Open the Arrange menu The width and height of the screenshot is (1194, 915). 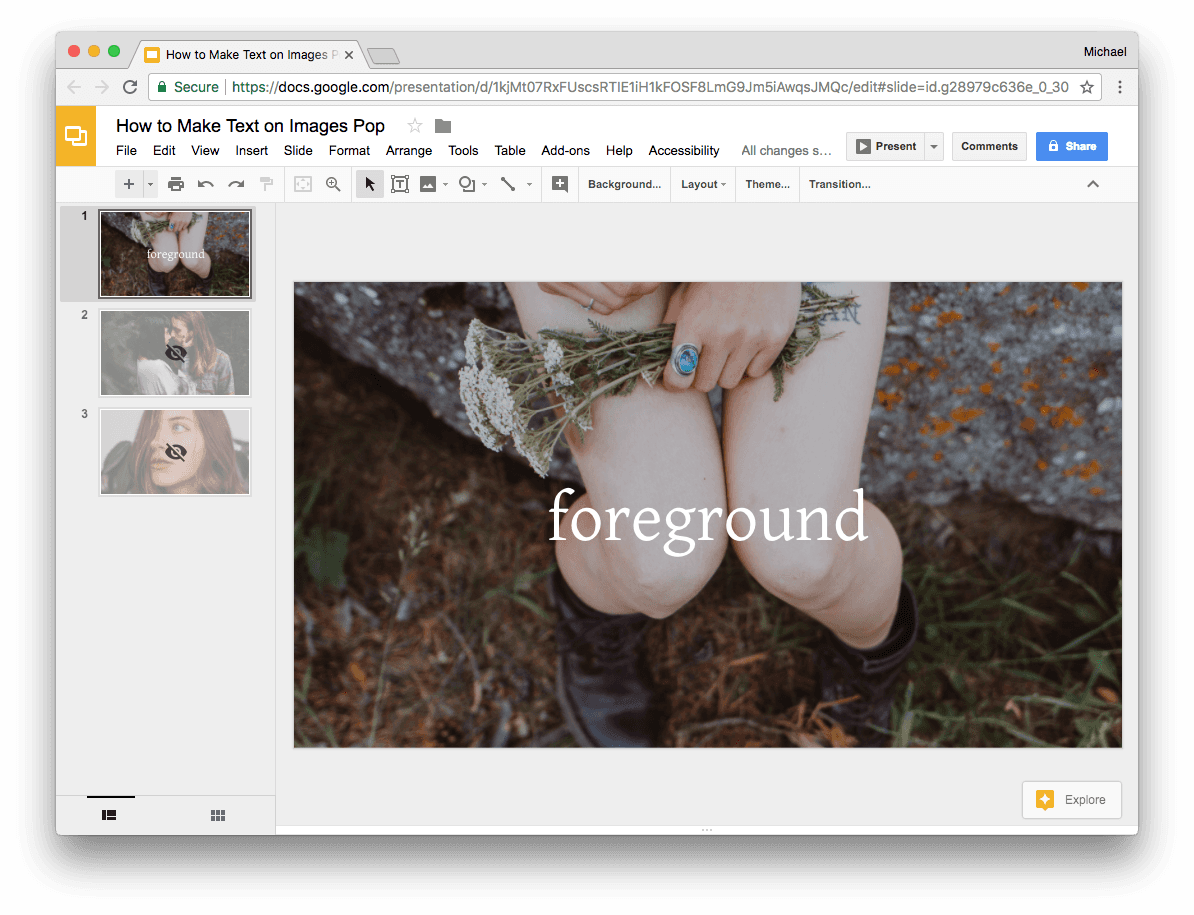point(409,151)
